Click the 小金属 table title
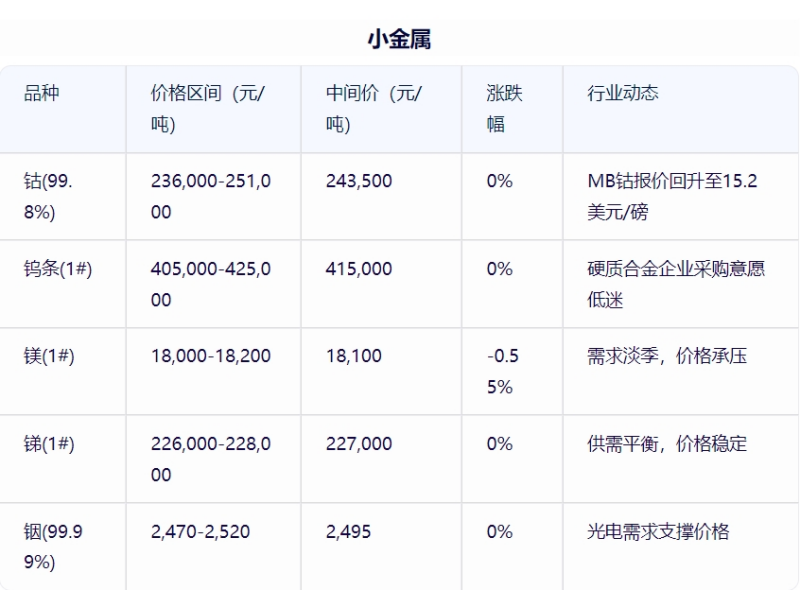This screenshot has width=800, height=590. coord(399,39)
